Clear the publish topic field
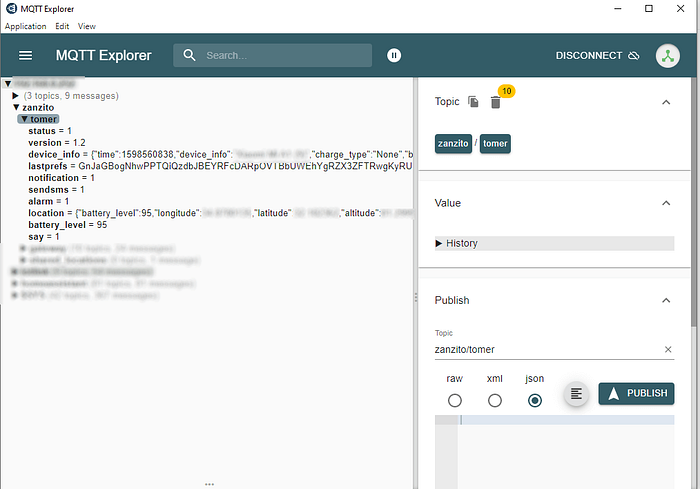The width and height of the screenshot is (700, 489). (668, 349)
